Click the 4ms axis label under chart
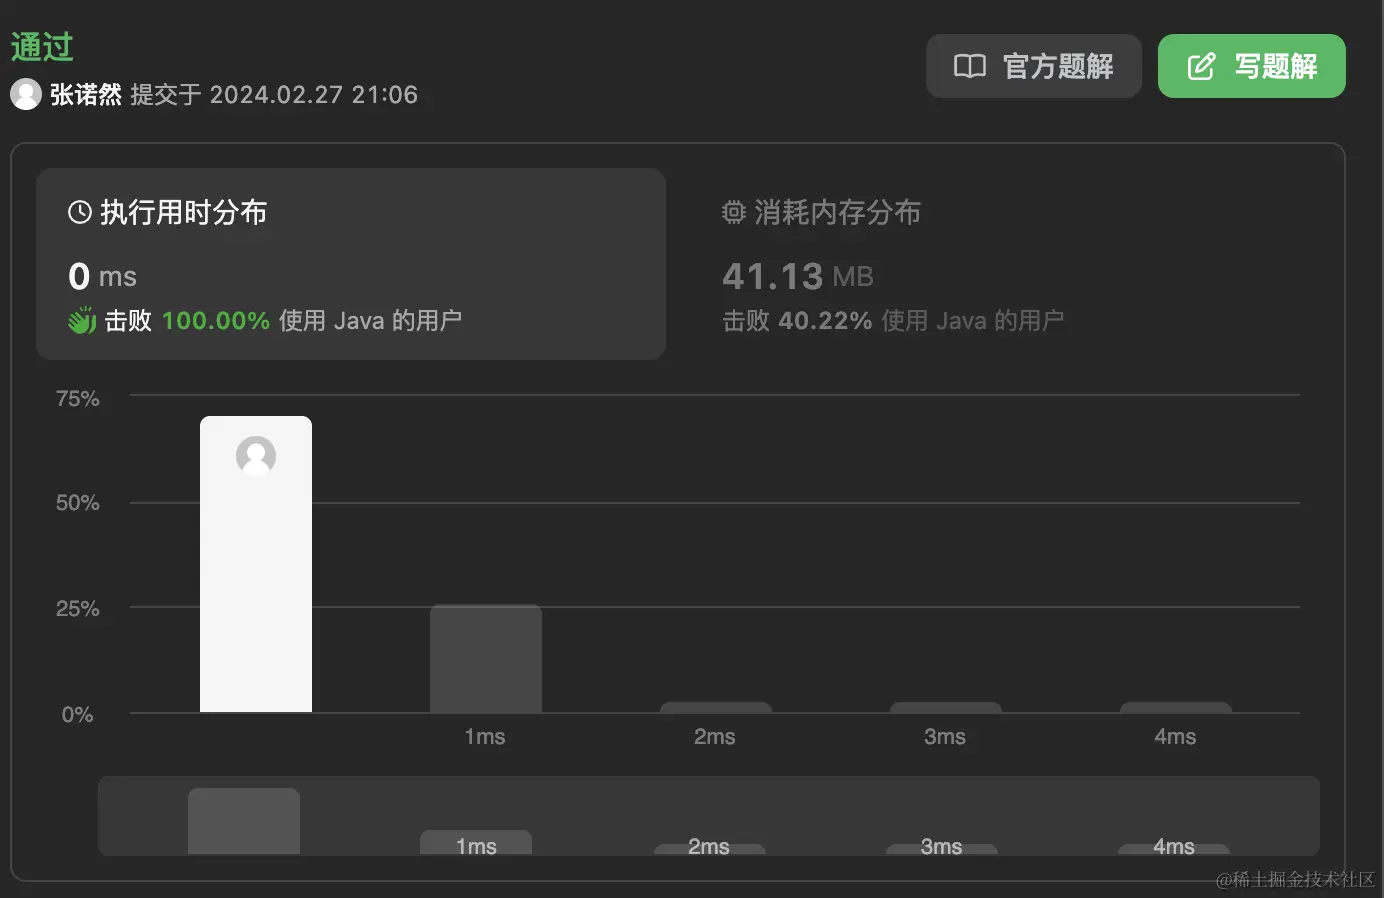Image resolution: width=1384 pixels, height=898 pixels. coord(1175,737)
